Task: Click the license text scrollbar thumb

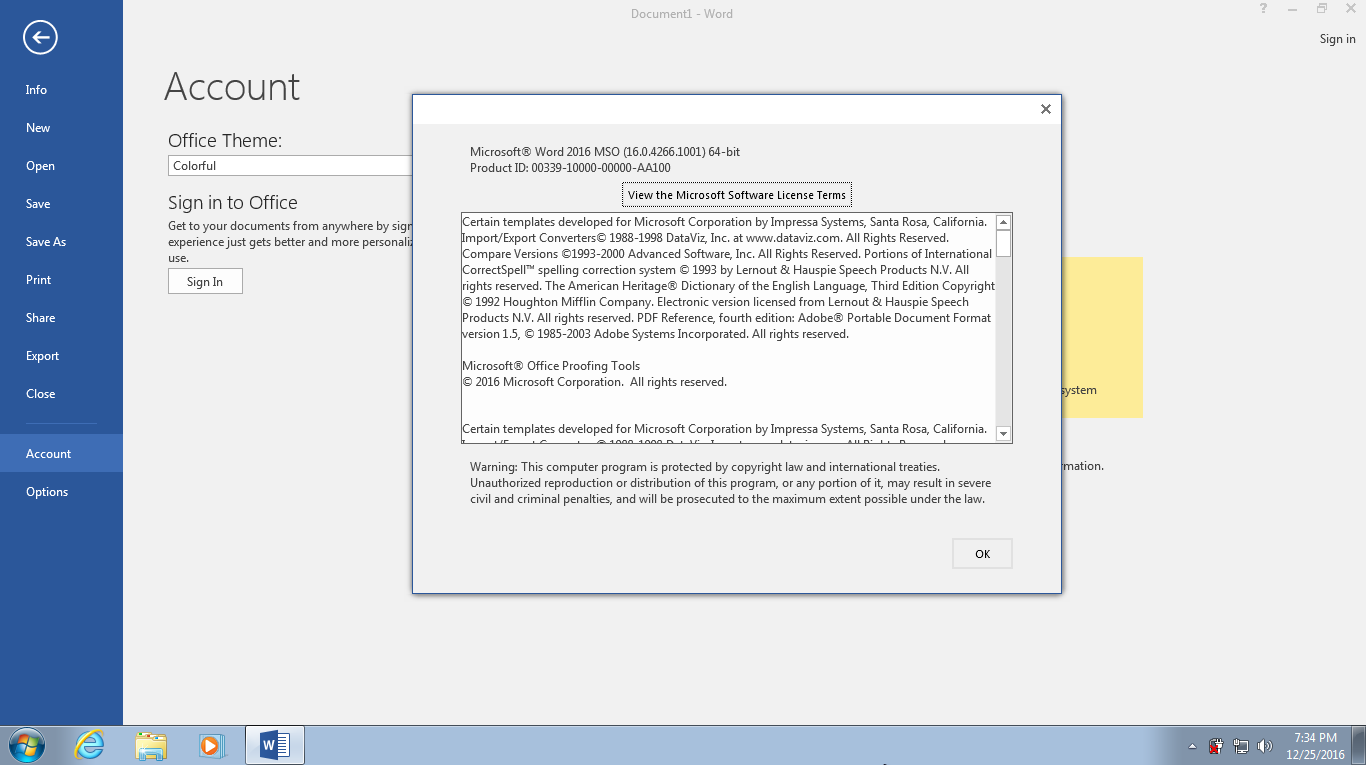Action: (1004, 243)
